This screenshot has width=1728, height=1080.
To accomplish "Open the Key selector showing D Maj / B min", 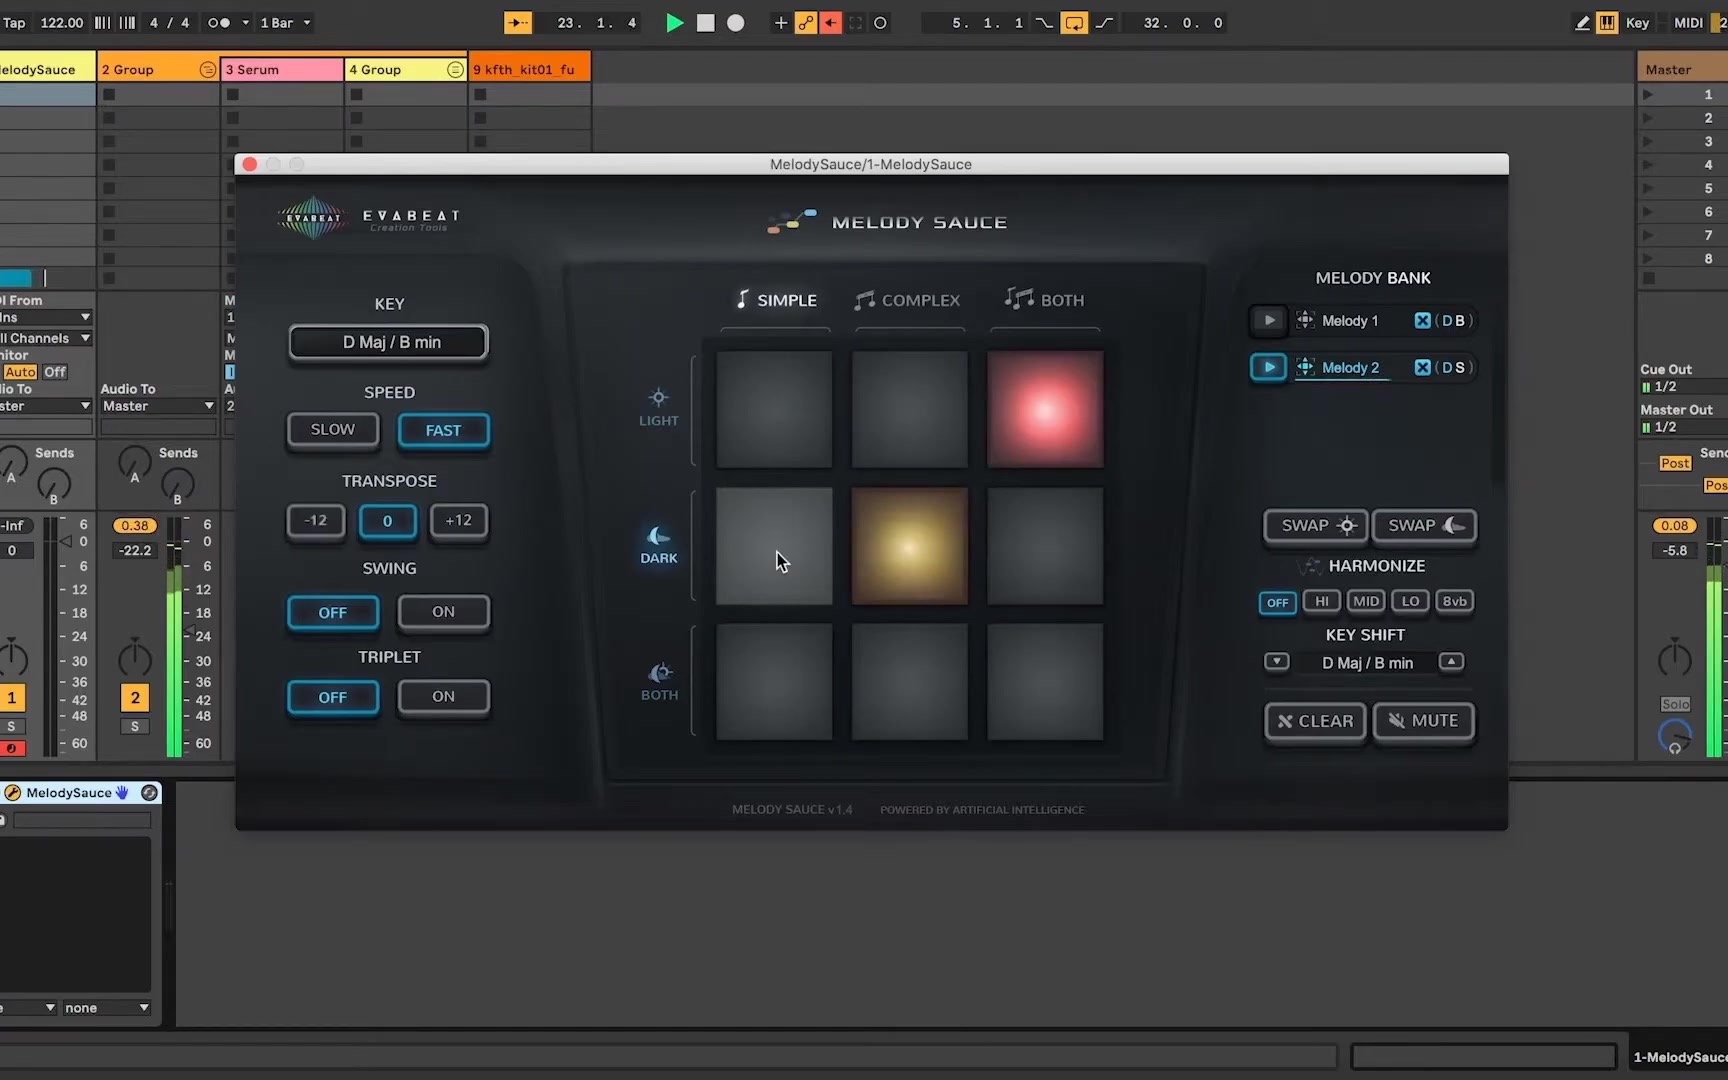I will (389, 342).
